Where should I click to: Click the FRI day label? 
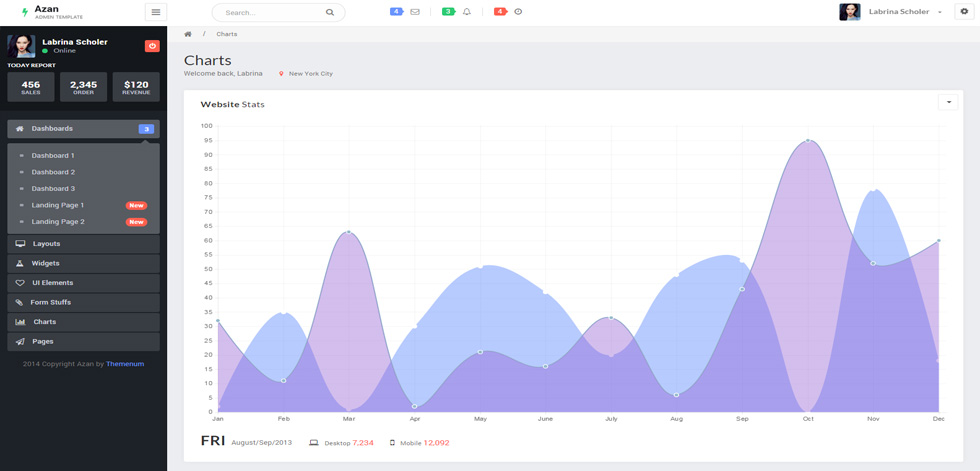point(212,441)
